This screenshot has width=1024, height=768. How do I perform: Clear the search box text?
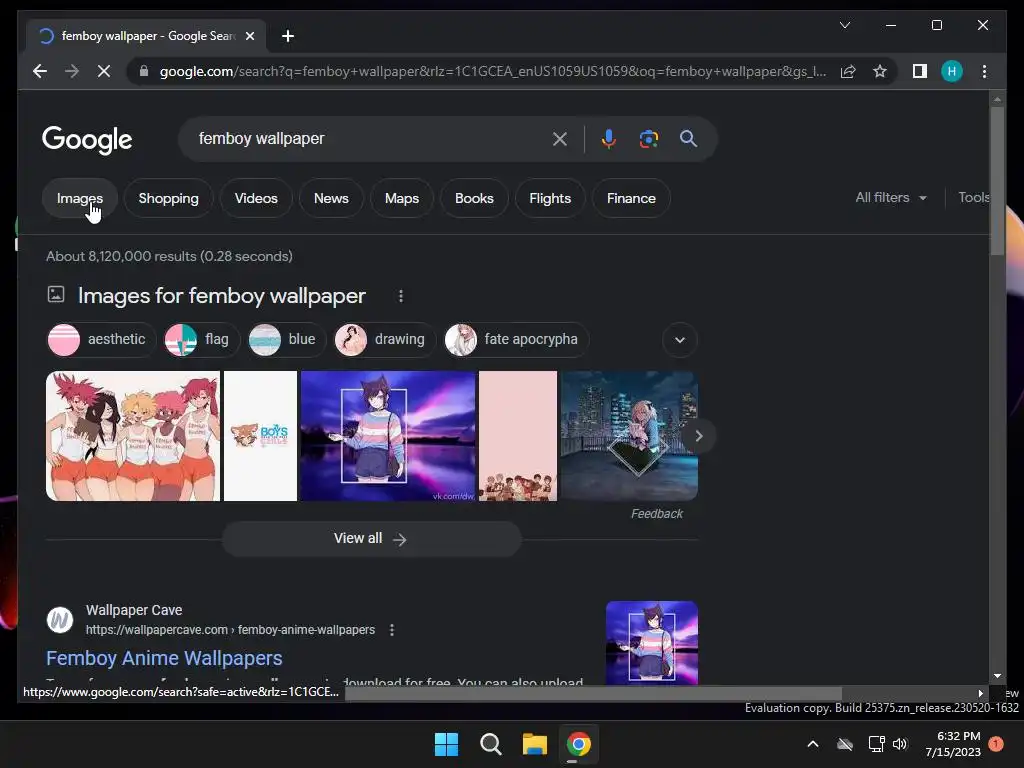tap(560, 138)
